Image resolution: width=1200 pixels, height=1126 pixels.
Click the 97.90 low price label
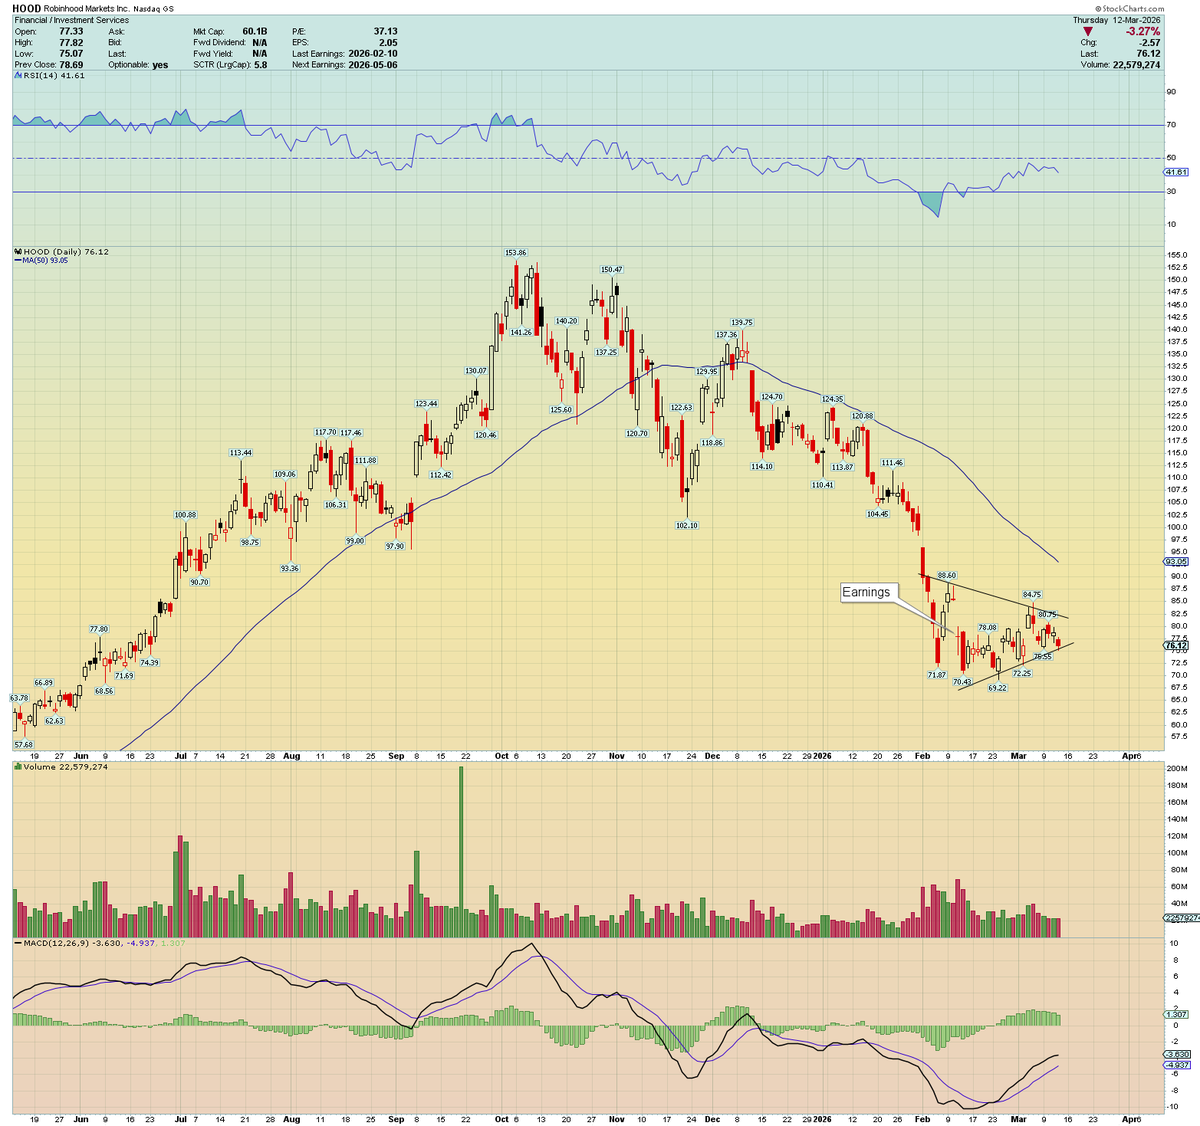(395, 546)
